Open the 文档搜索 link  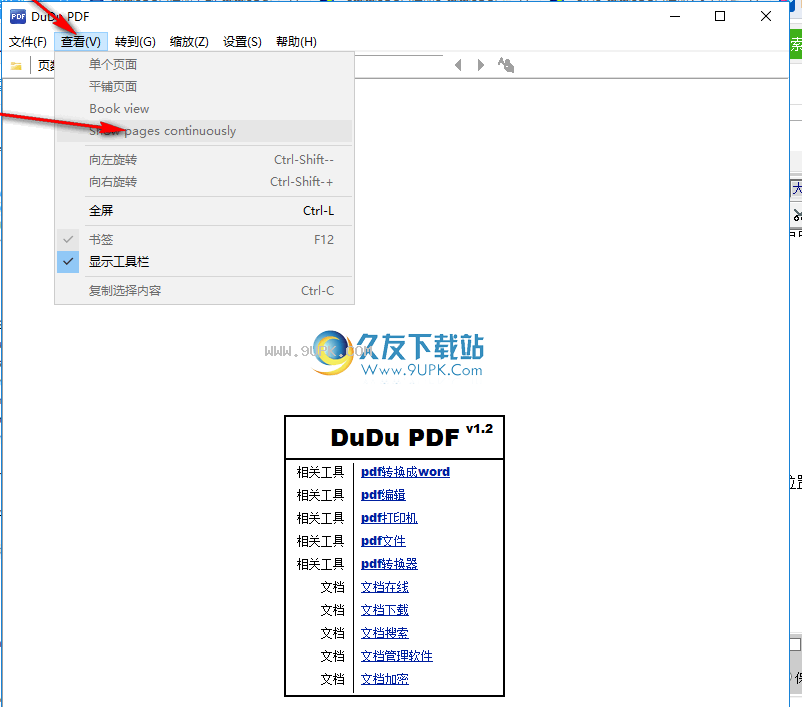(385, 633)
